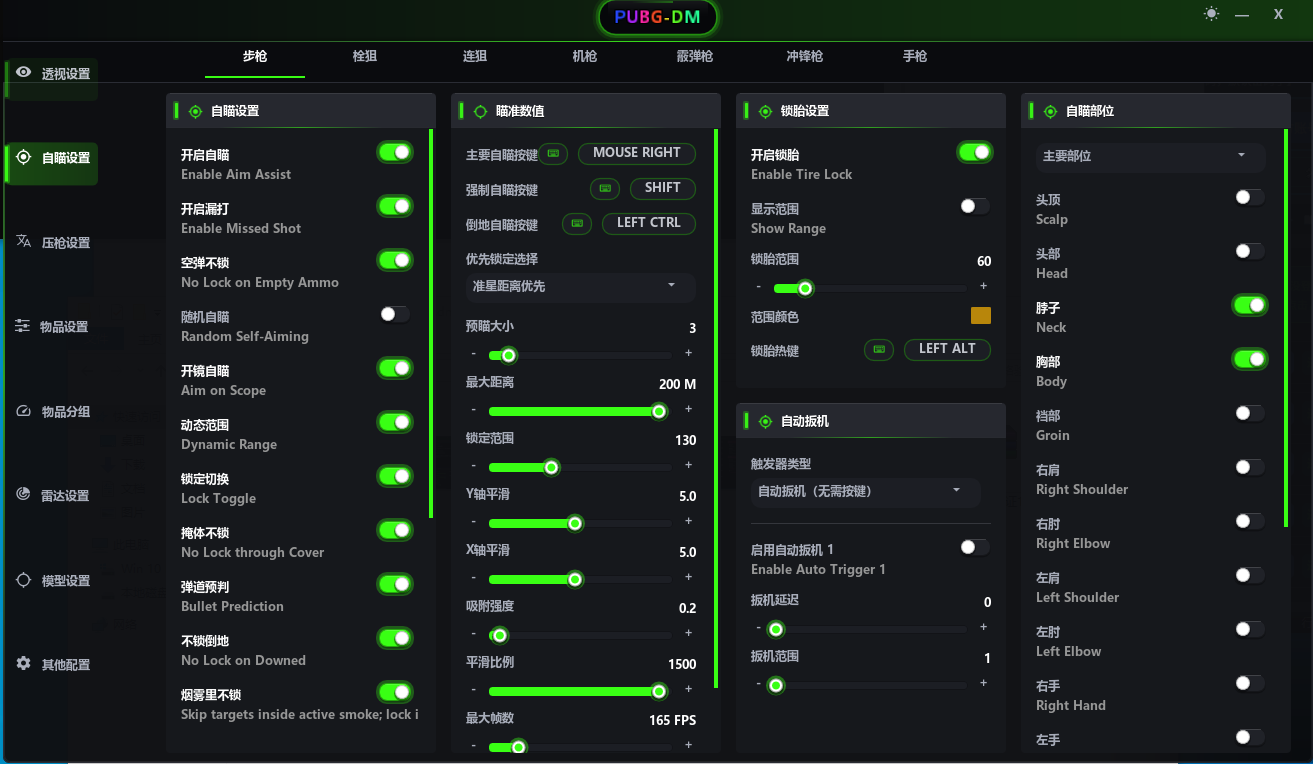The image size is (1313, 764).
Task: Click the 自瞄设置 panel green scrollbar
Action: click(431, 323)
